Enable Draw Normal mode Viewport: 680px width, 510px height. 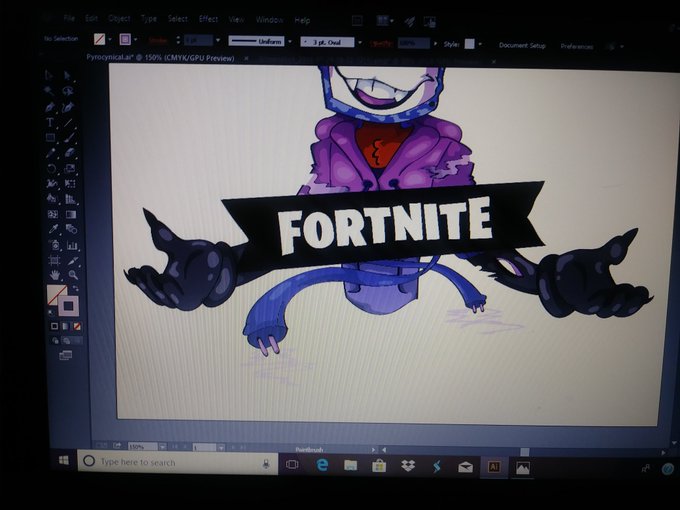(55, 341)
